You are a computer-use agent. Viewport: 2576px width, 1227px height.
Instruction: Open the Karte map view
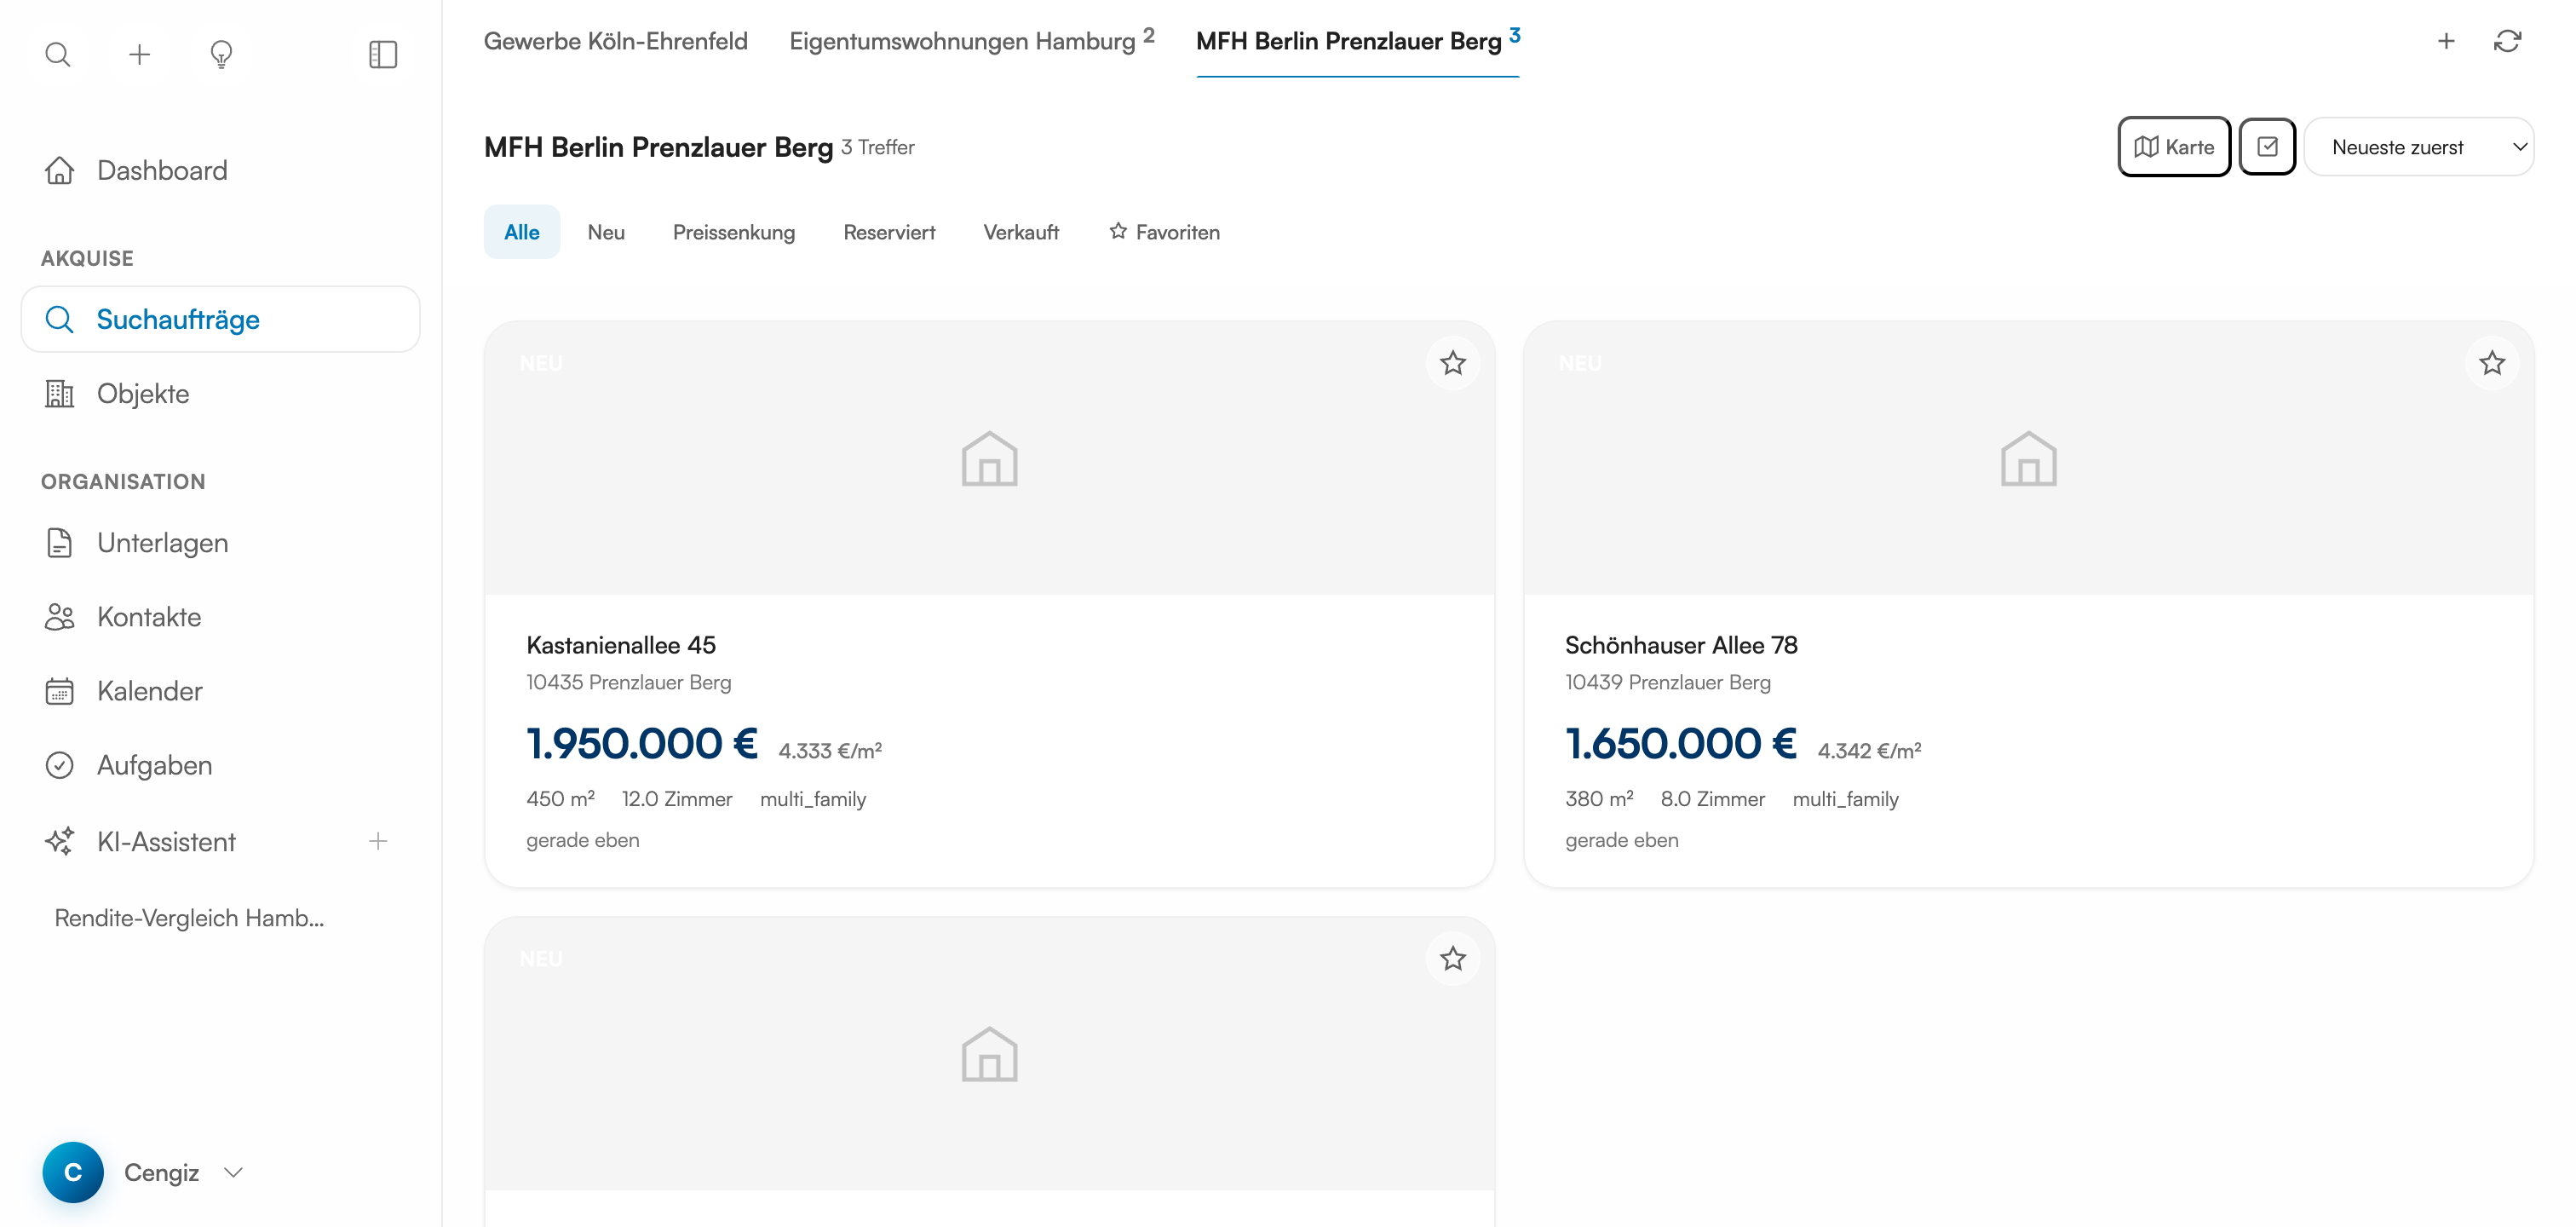[x=2174, y=147]
